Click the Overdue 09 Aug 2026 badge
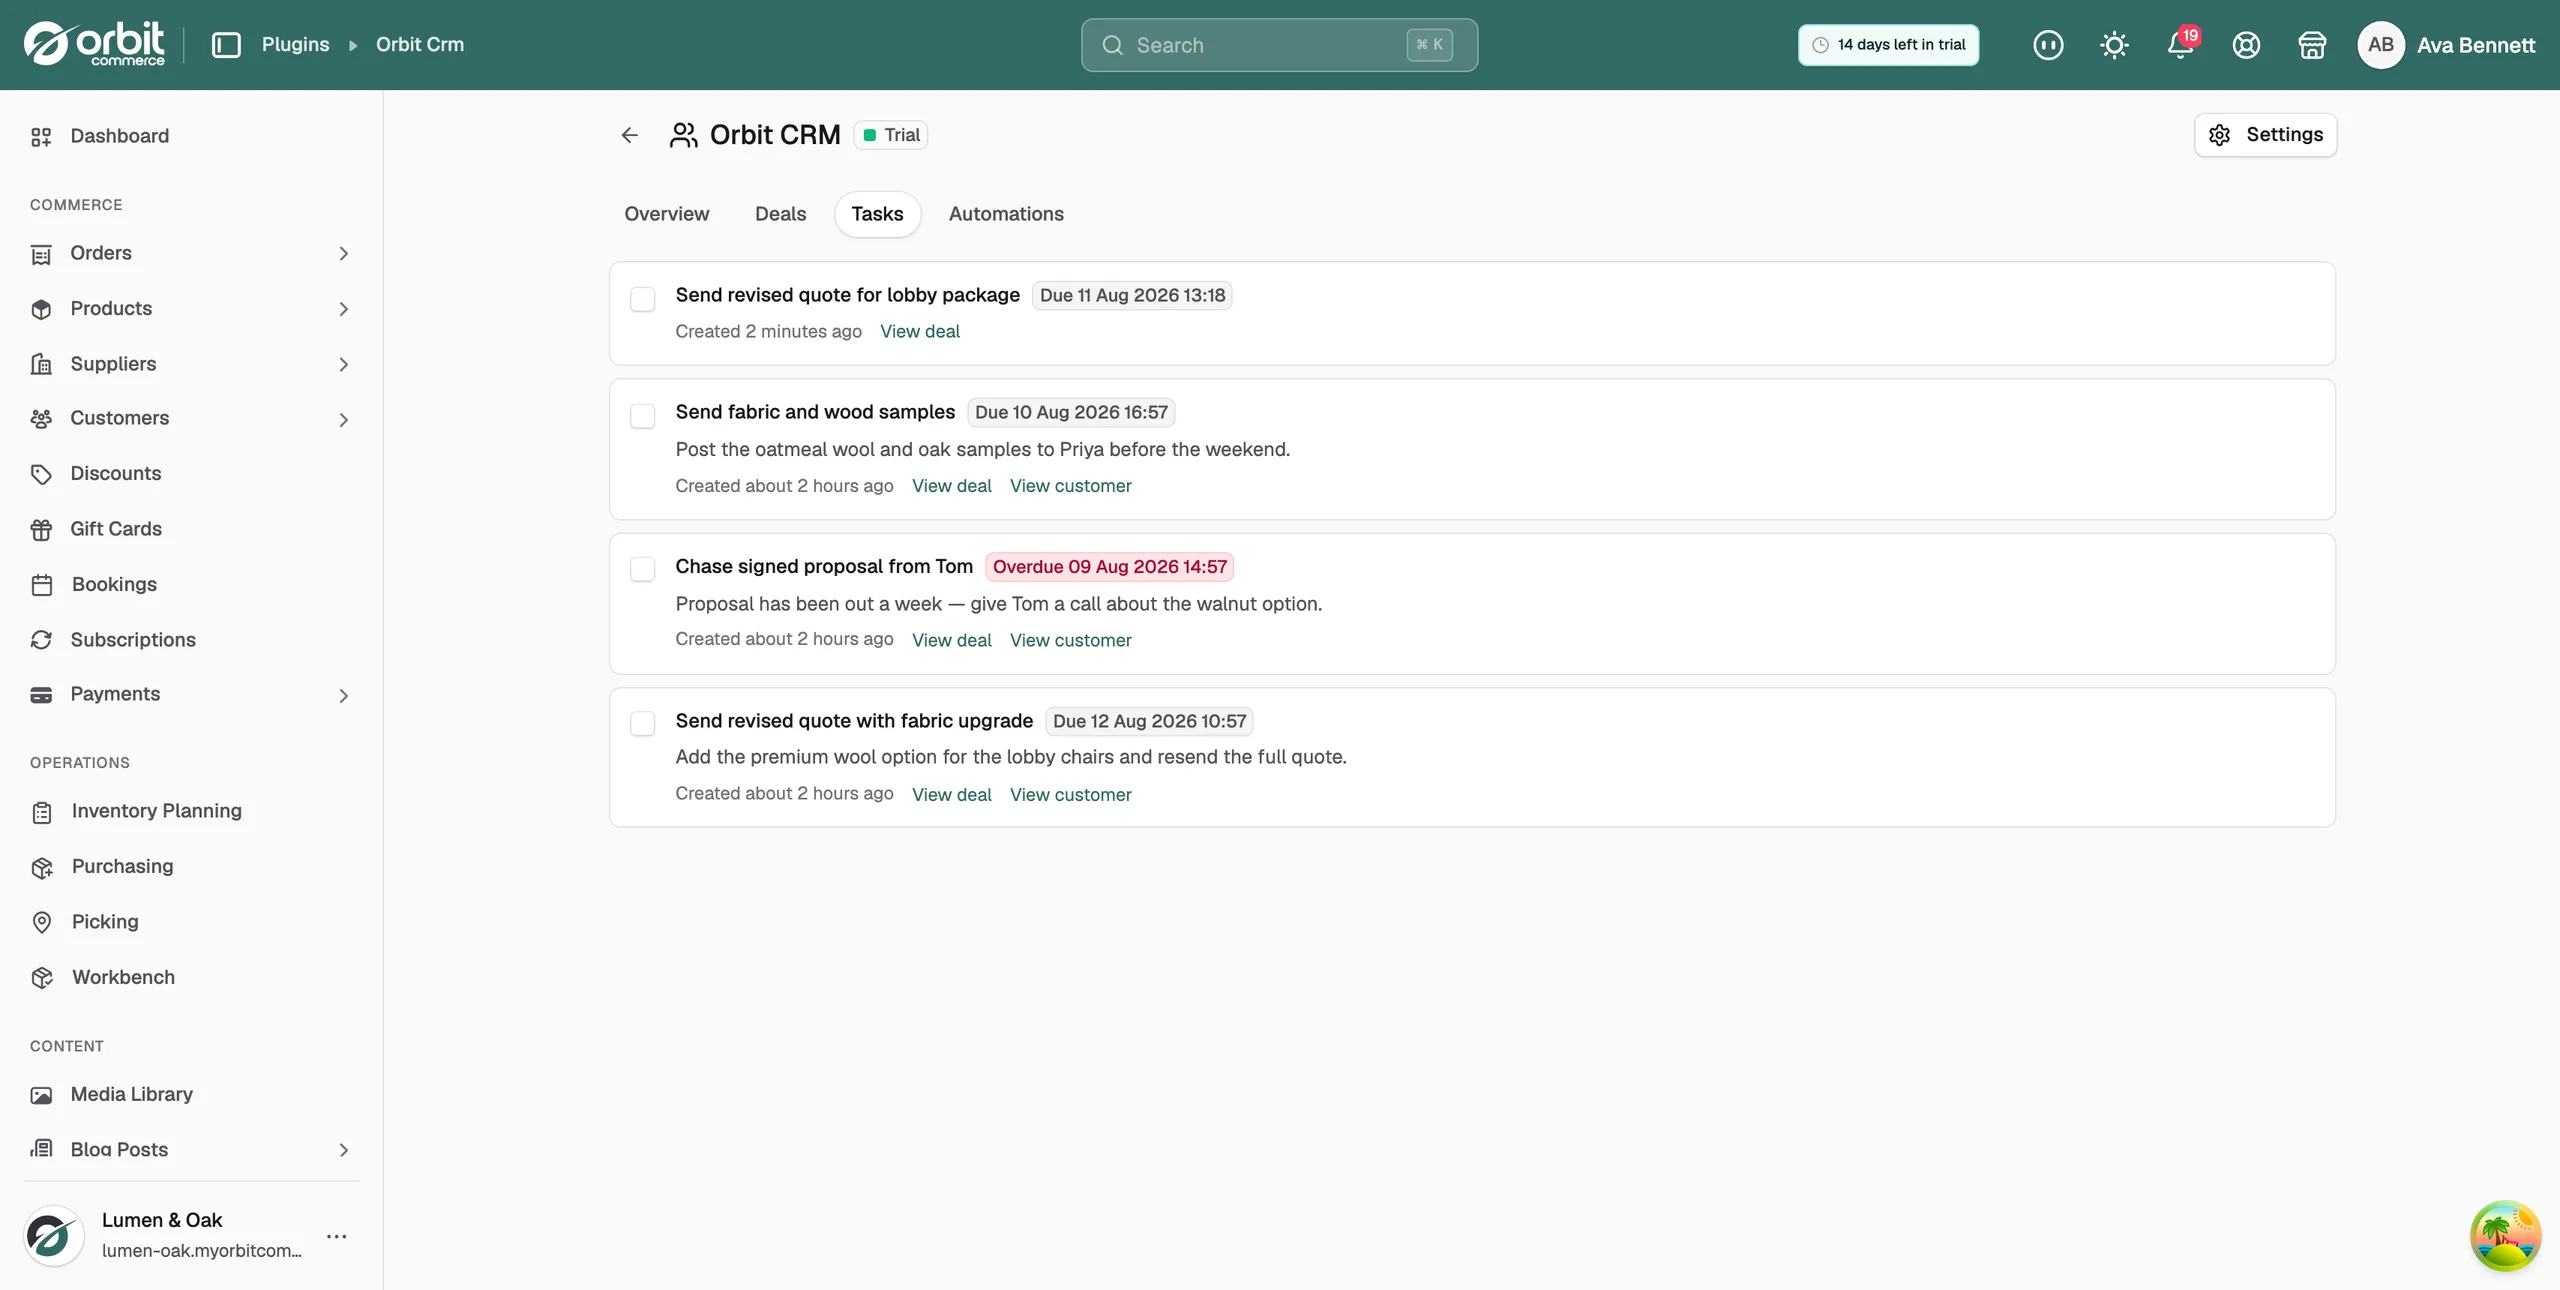The height and width of the screenshot is (1290, 2560). pyautogui.click(x=1109, y=567)
